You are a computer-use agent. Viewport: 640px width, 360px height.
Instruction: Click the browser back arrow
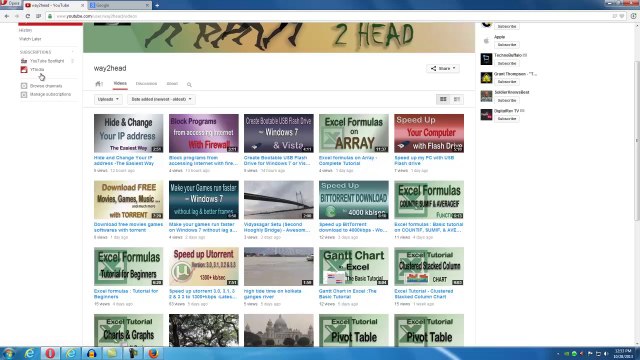(x=7, y=16)
